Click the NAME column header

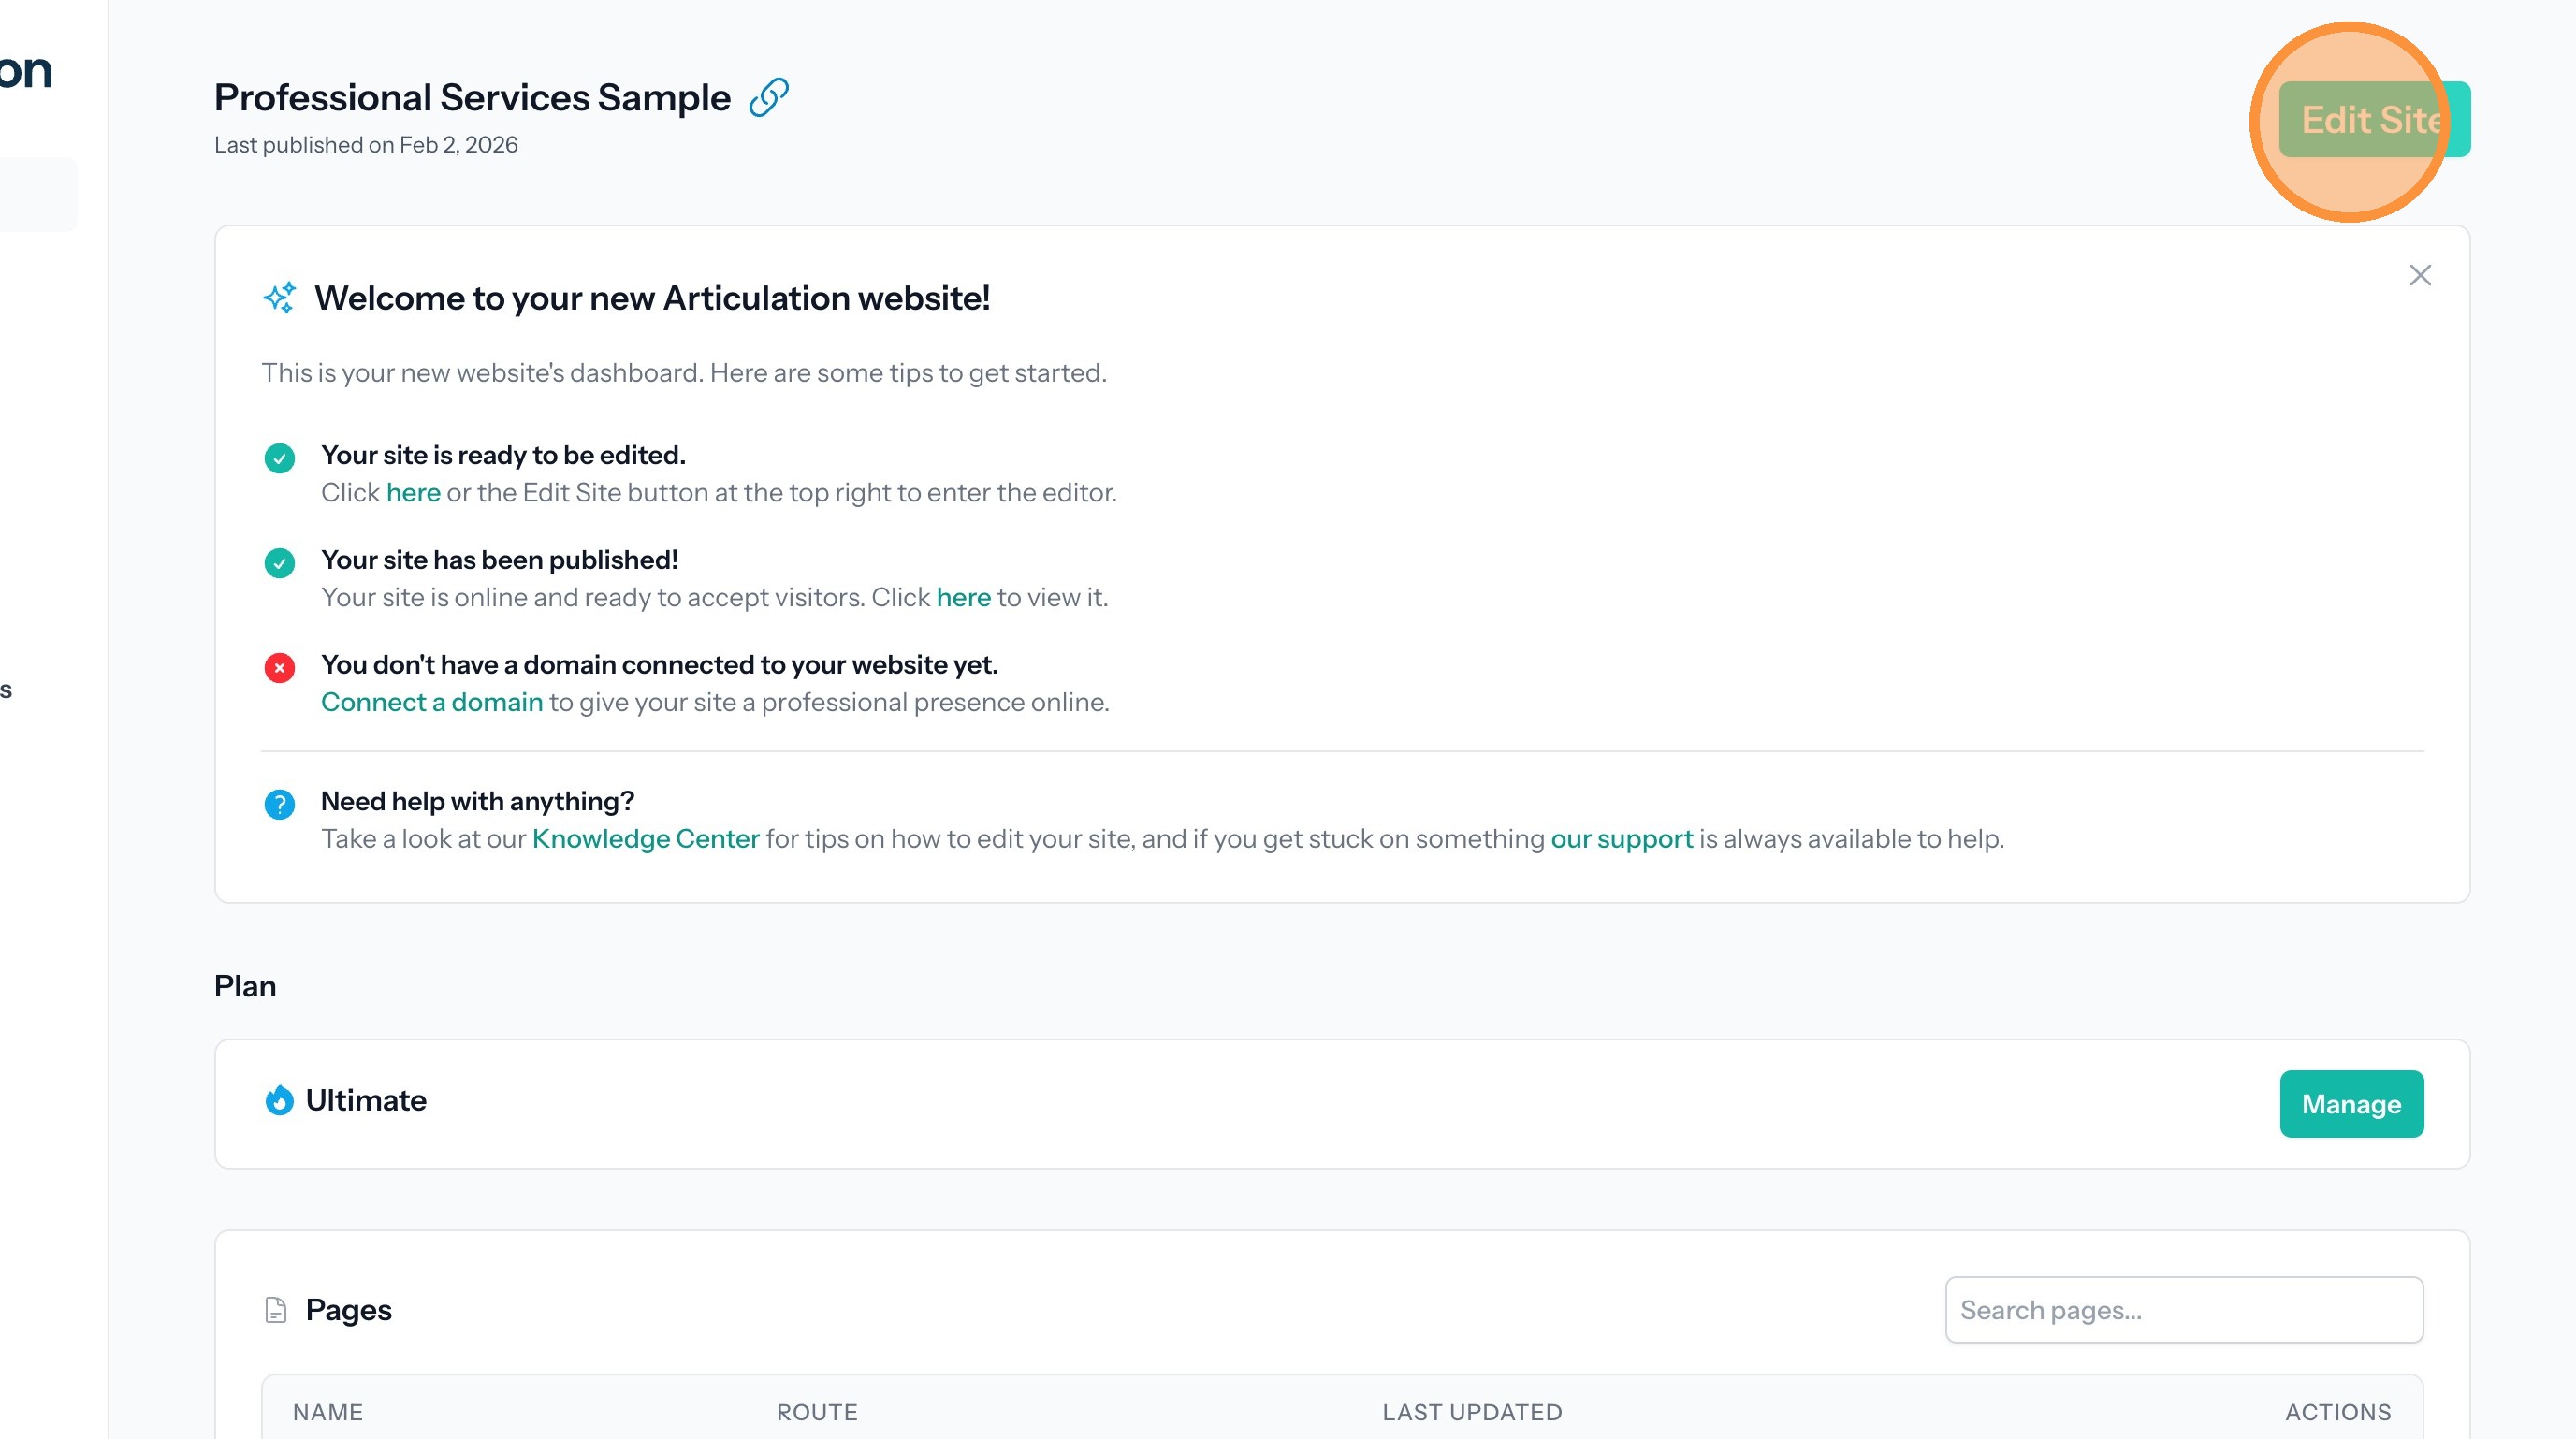tap(328, 1411)
